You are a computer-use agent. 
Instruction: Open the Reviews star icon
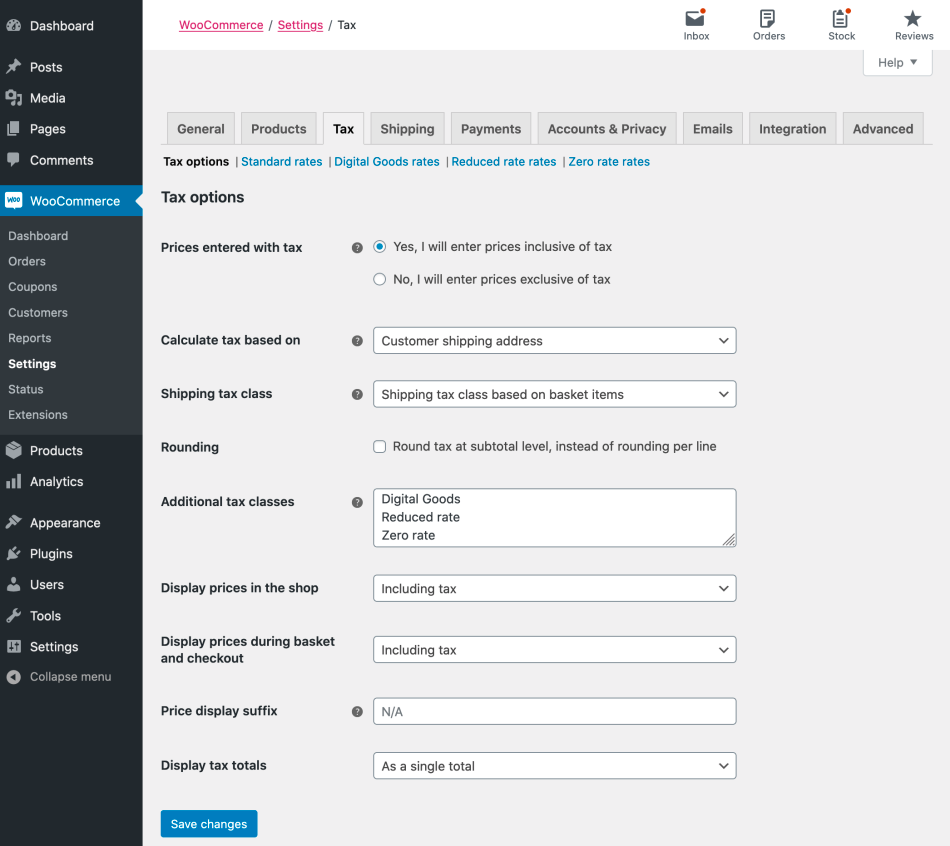click(x=912, y=18)
